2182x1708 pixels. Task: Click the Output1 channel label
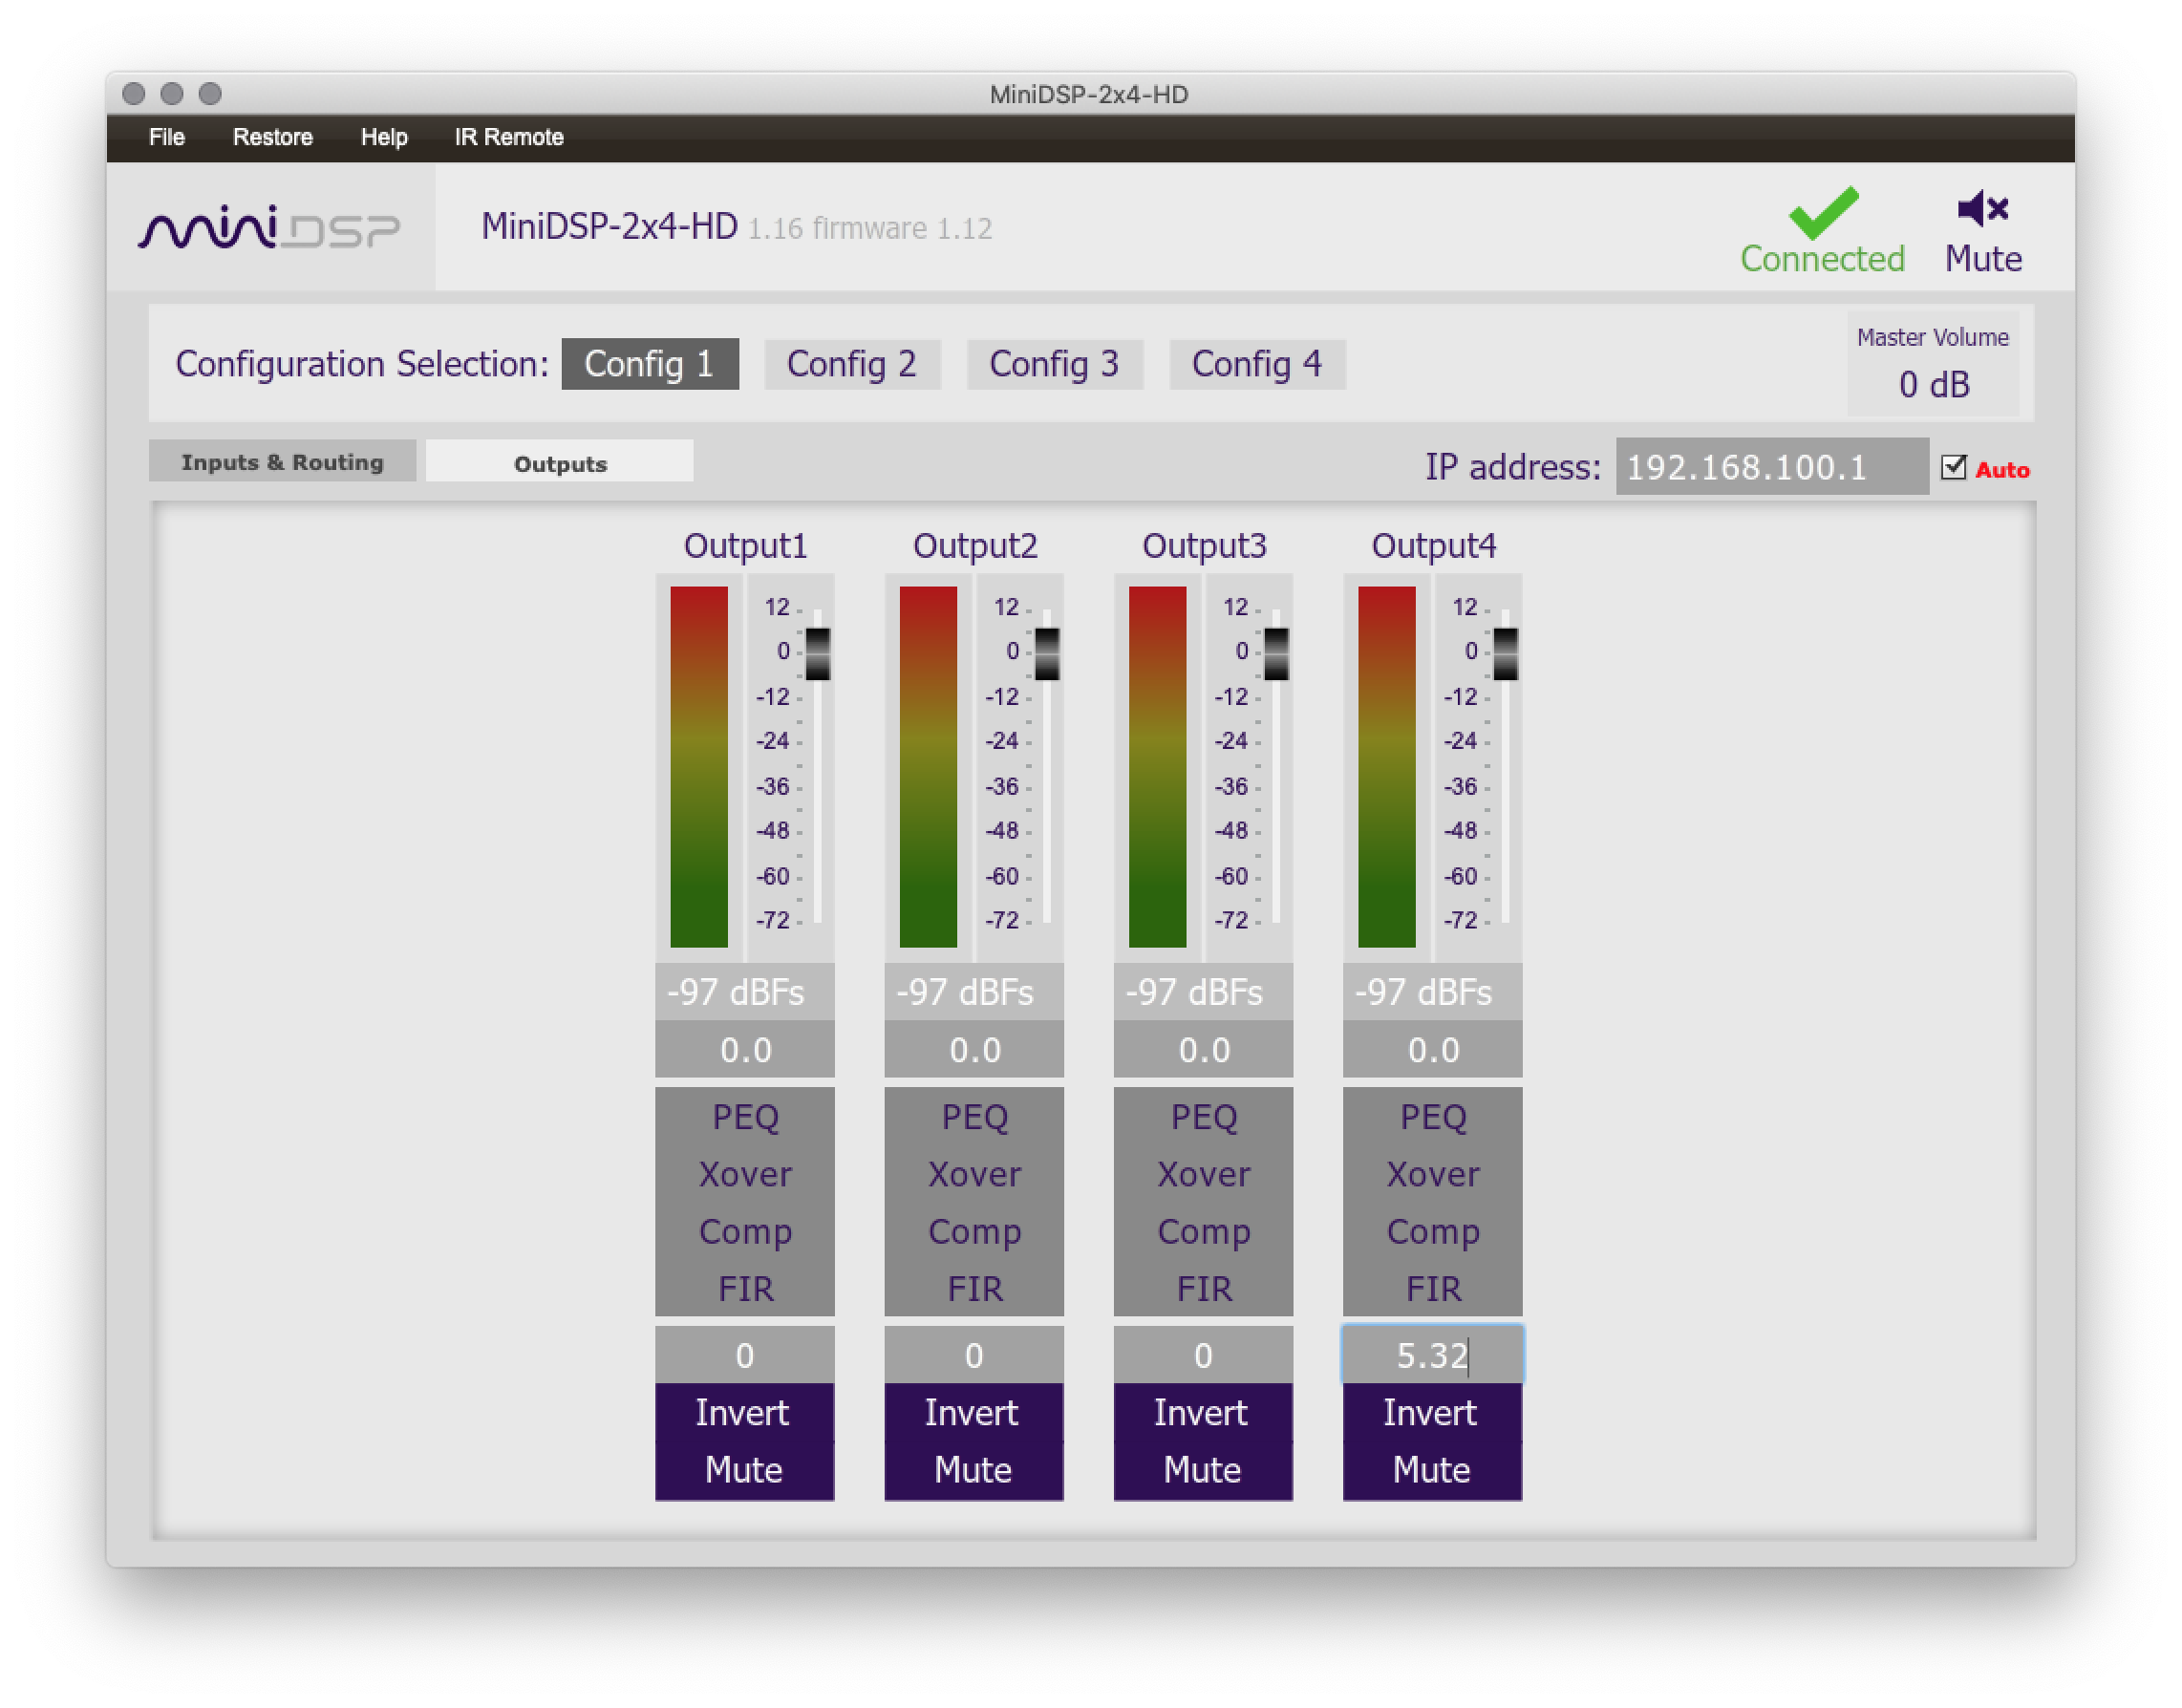(x=745, y=546)
